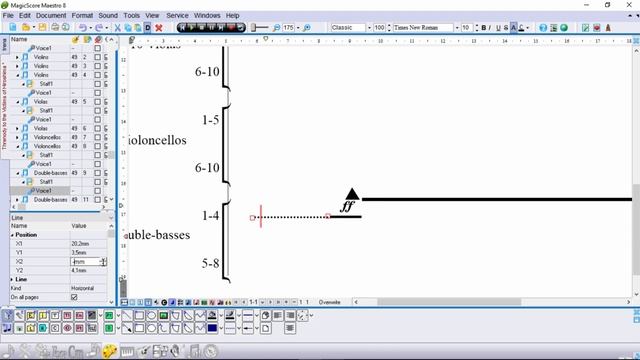Click the Redo arrow icon
Screen dimensions: 640x360
99,27
